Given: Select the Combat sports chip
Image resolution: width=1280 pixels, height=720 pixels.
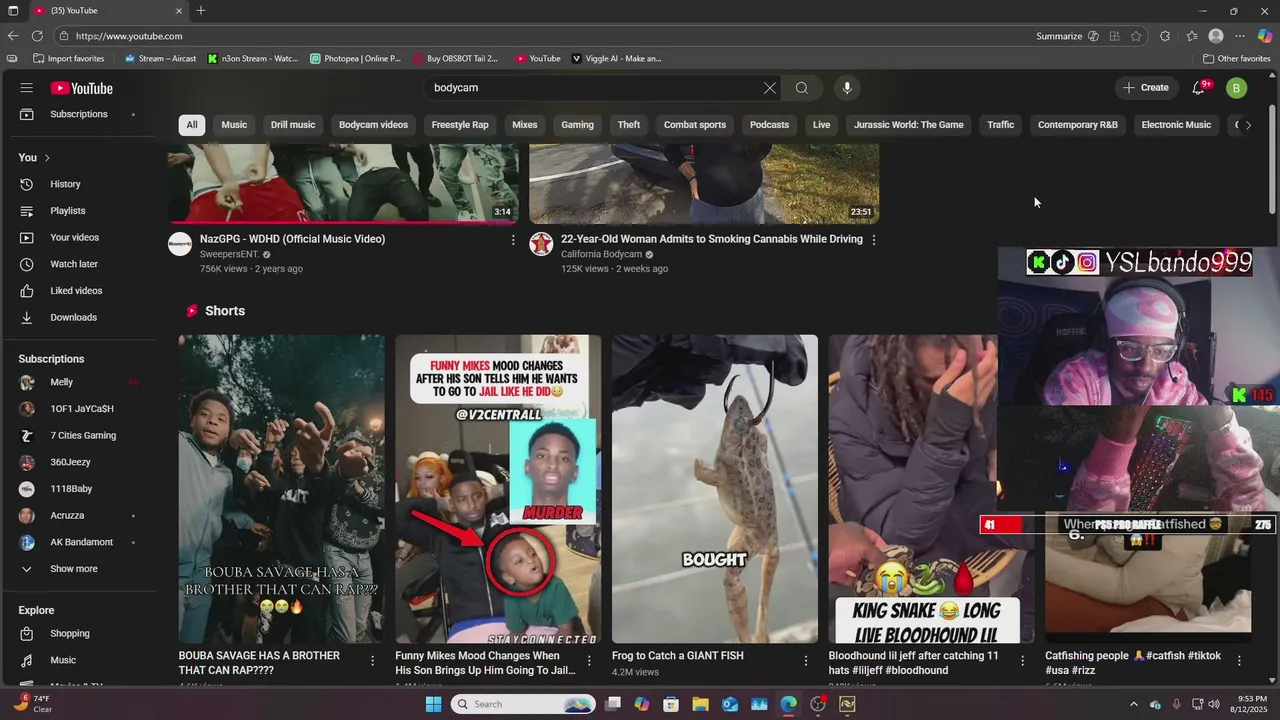Looking at the screenshot, I should 695,125.
